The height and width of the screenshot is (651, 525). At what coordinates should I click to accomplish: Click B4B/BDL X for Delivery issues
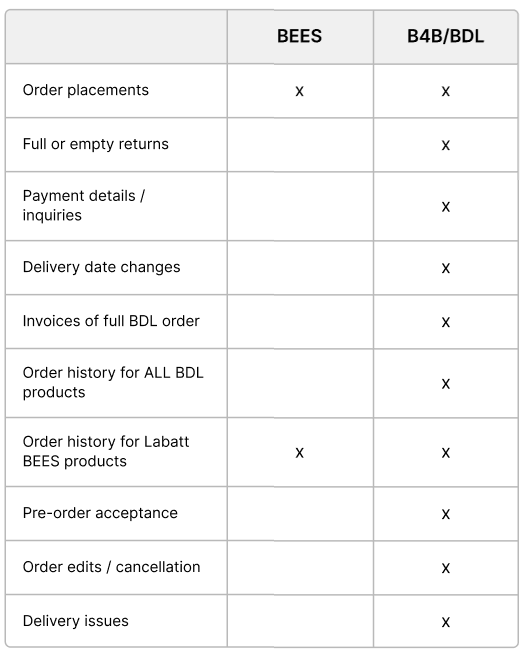pyautogui.click(x=445, y=622)
